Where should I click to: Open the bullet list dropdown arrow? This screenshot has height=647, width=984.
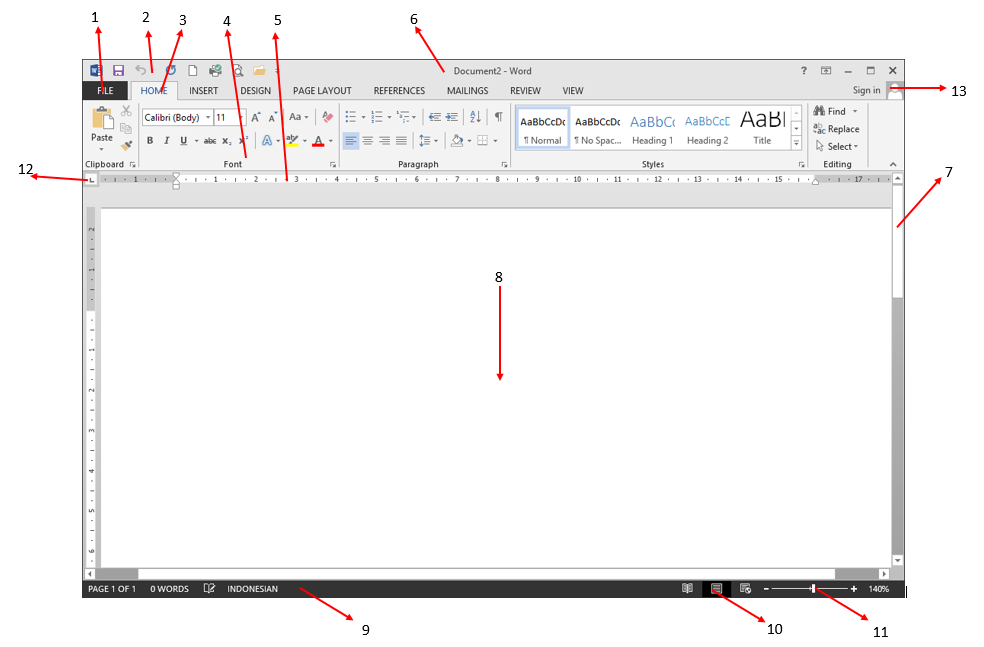[x=364, y=117]
